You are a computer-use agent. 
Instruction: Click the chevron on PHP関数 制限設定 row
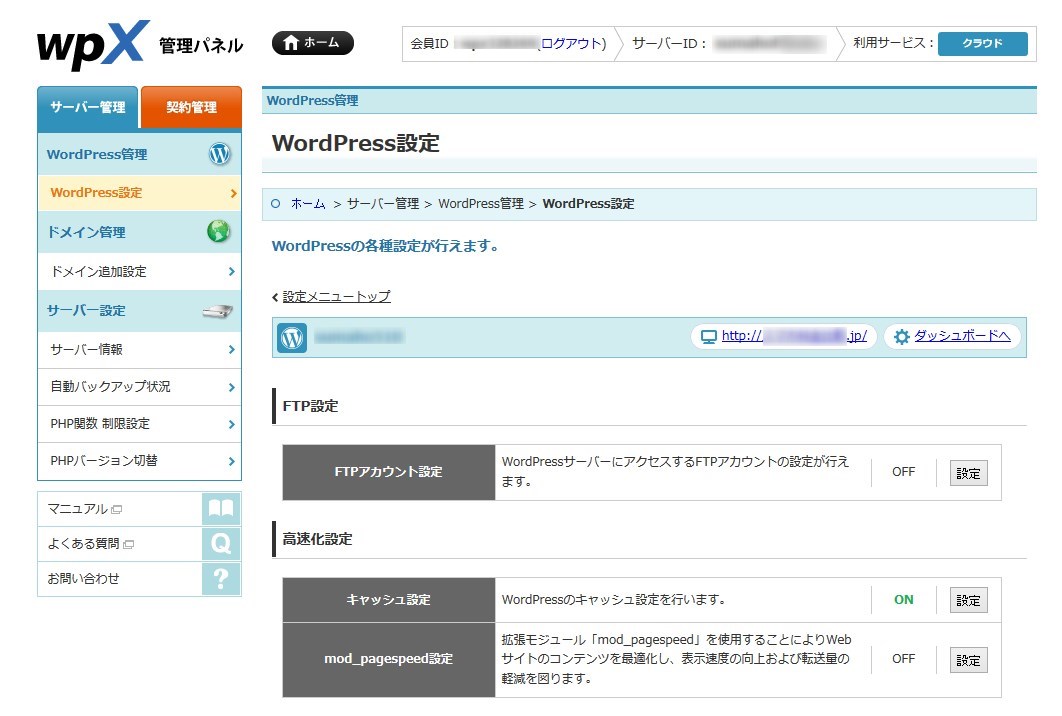[x=232, y=424]
